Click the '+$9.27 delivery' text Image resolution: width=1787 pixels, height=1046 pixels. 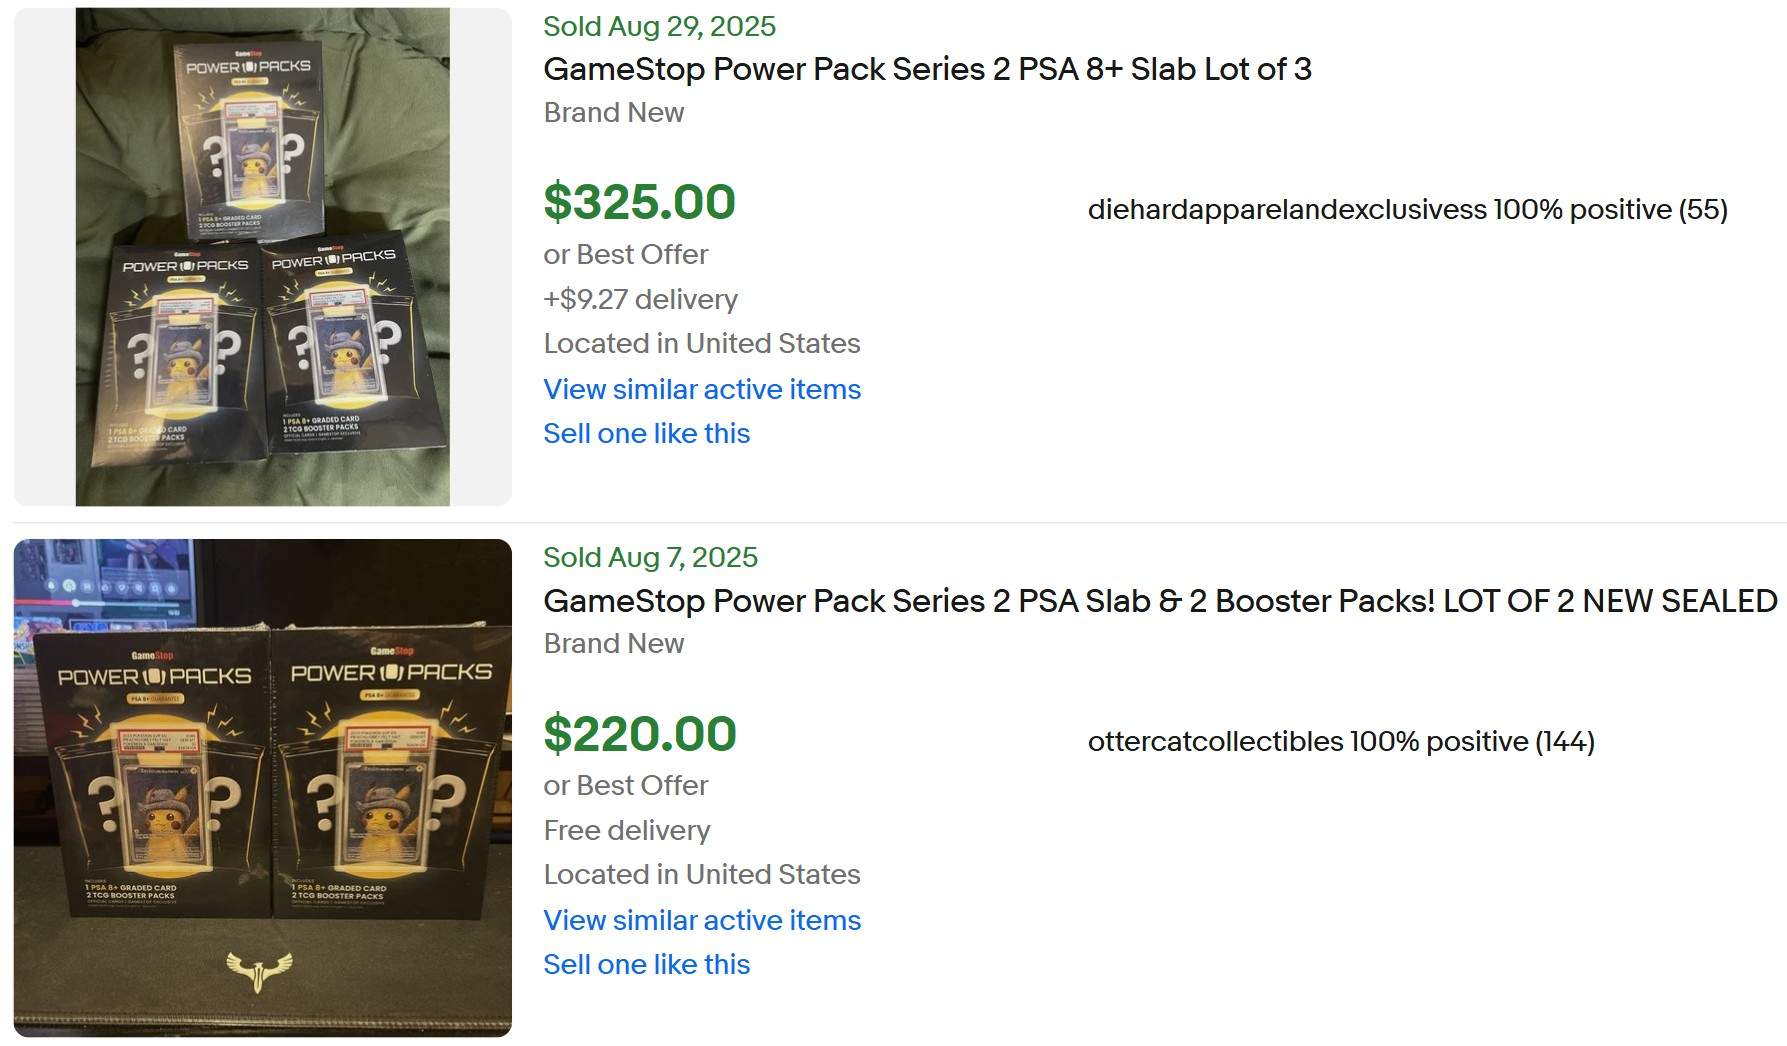coord(640,299)
